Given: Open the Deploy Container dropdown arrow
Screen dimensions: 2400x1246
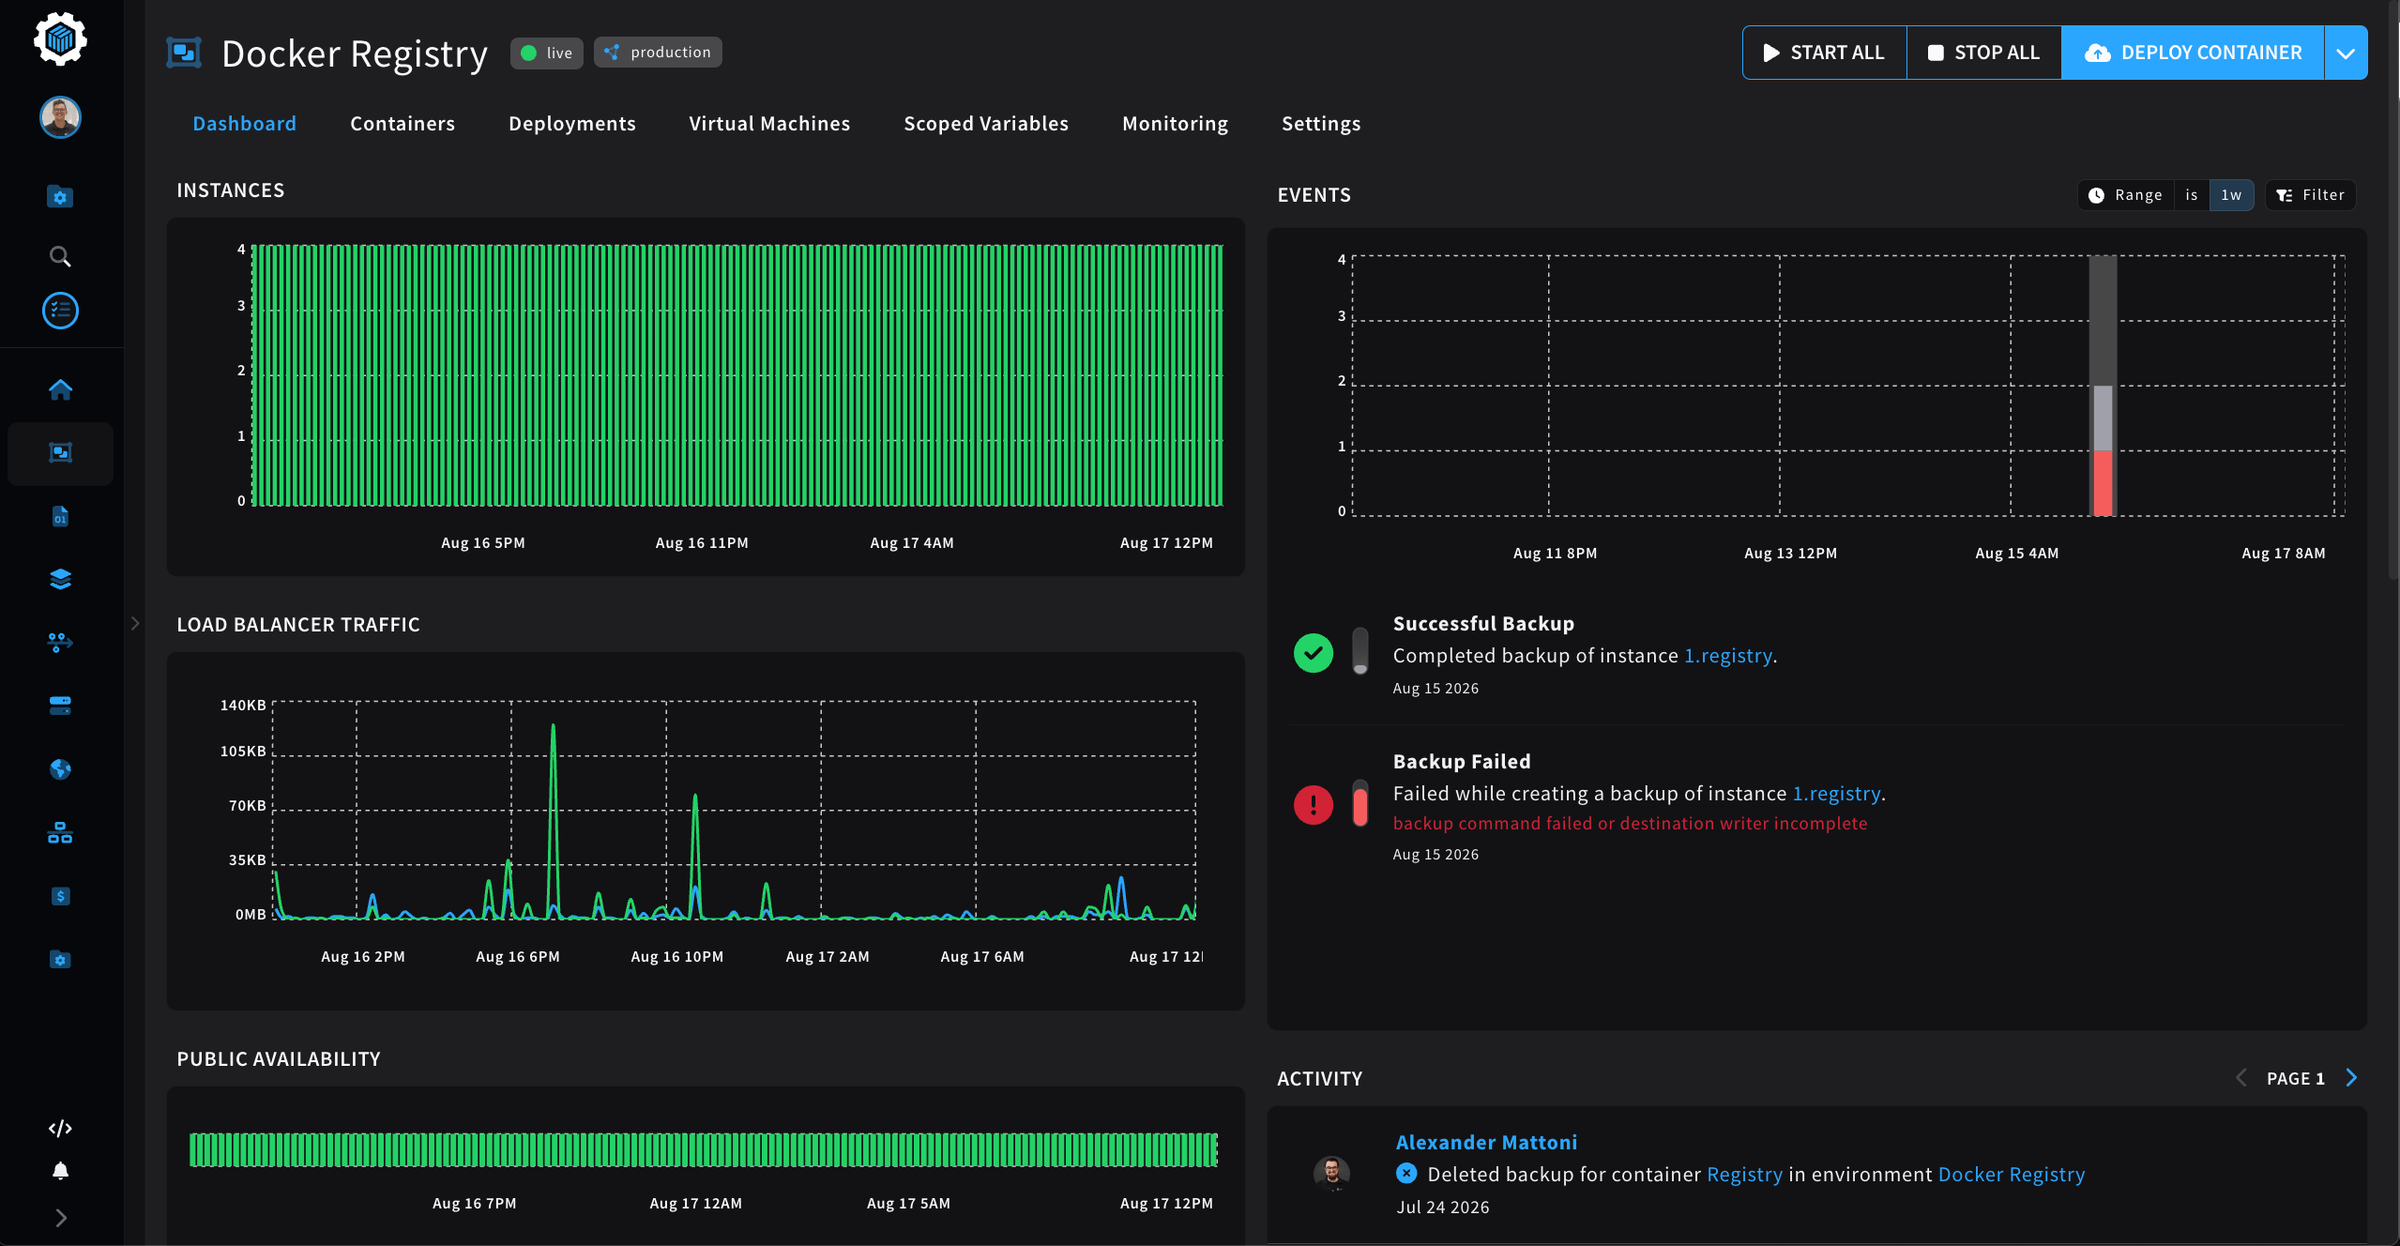Looking at the screenshot, I should (2346, 53).
